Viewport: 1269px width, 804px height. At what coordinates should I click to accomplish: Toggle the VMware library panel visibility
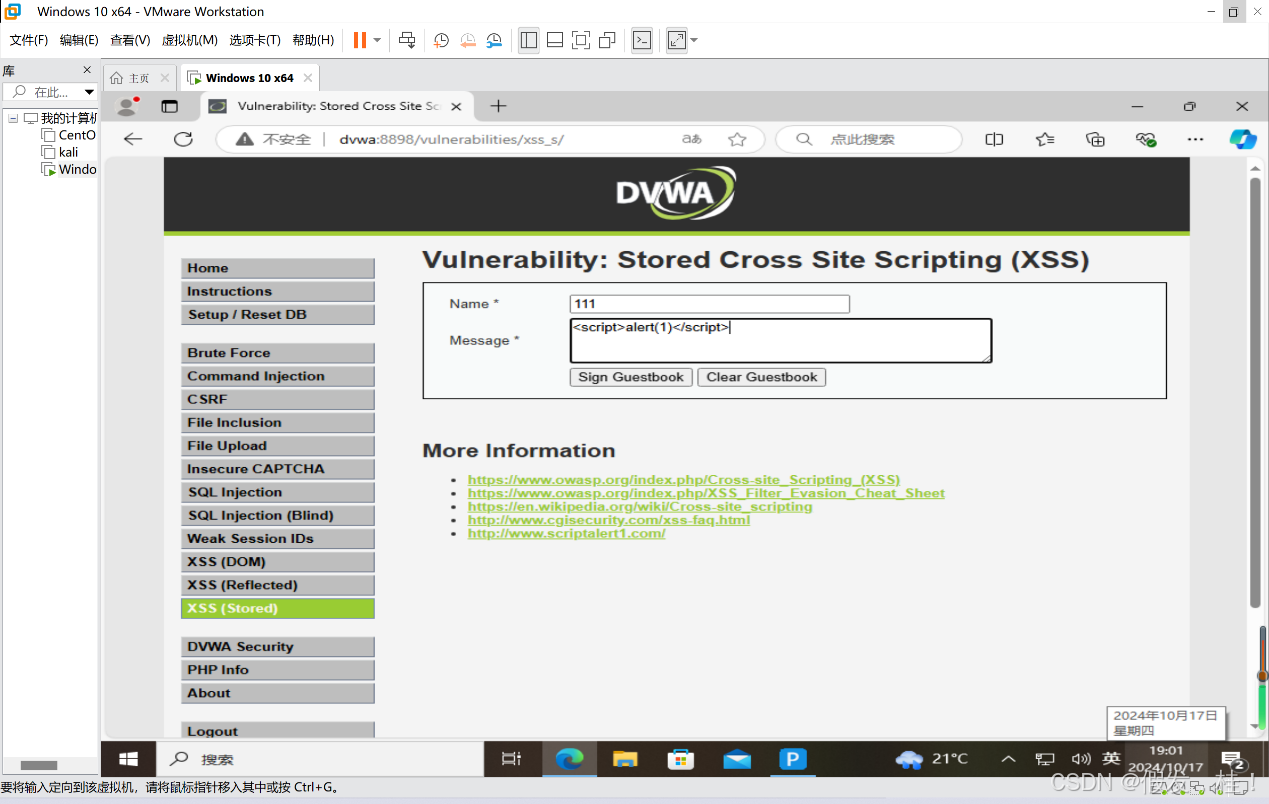point(528,40)
